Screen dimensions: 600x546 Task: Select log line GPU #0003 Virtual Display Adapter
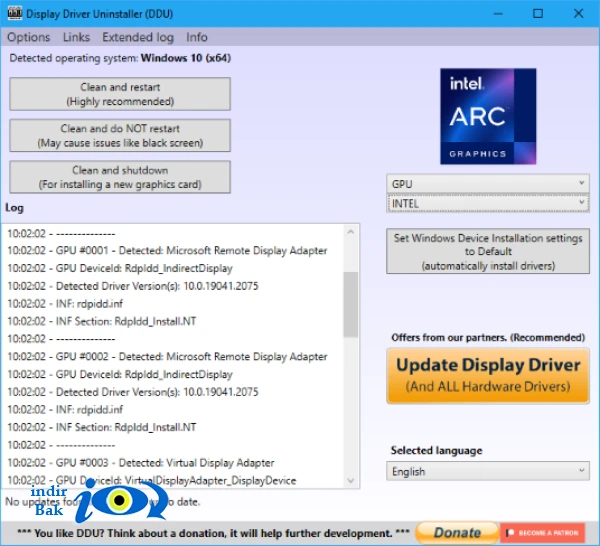[141, 463]
